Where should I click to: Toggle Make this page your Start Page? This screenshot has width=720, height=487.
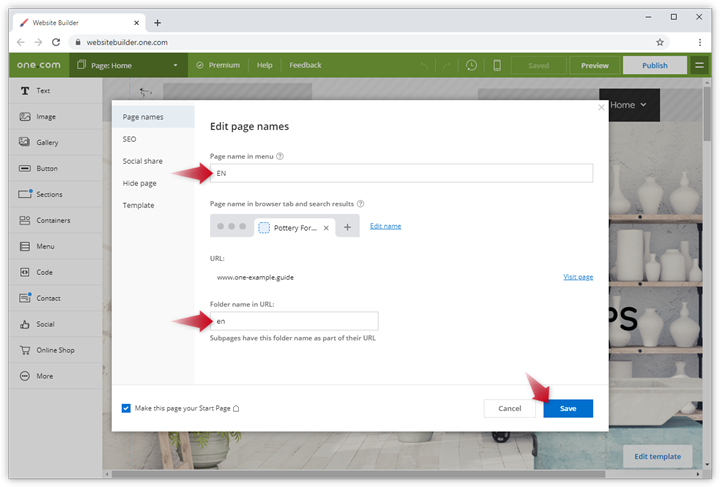(x=126, y=408)
